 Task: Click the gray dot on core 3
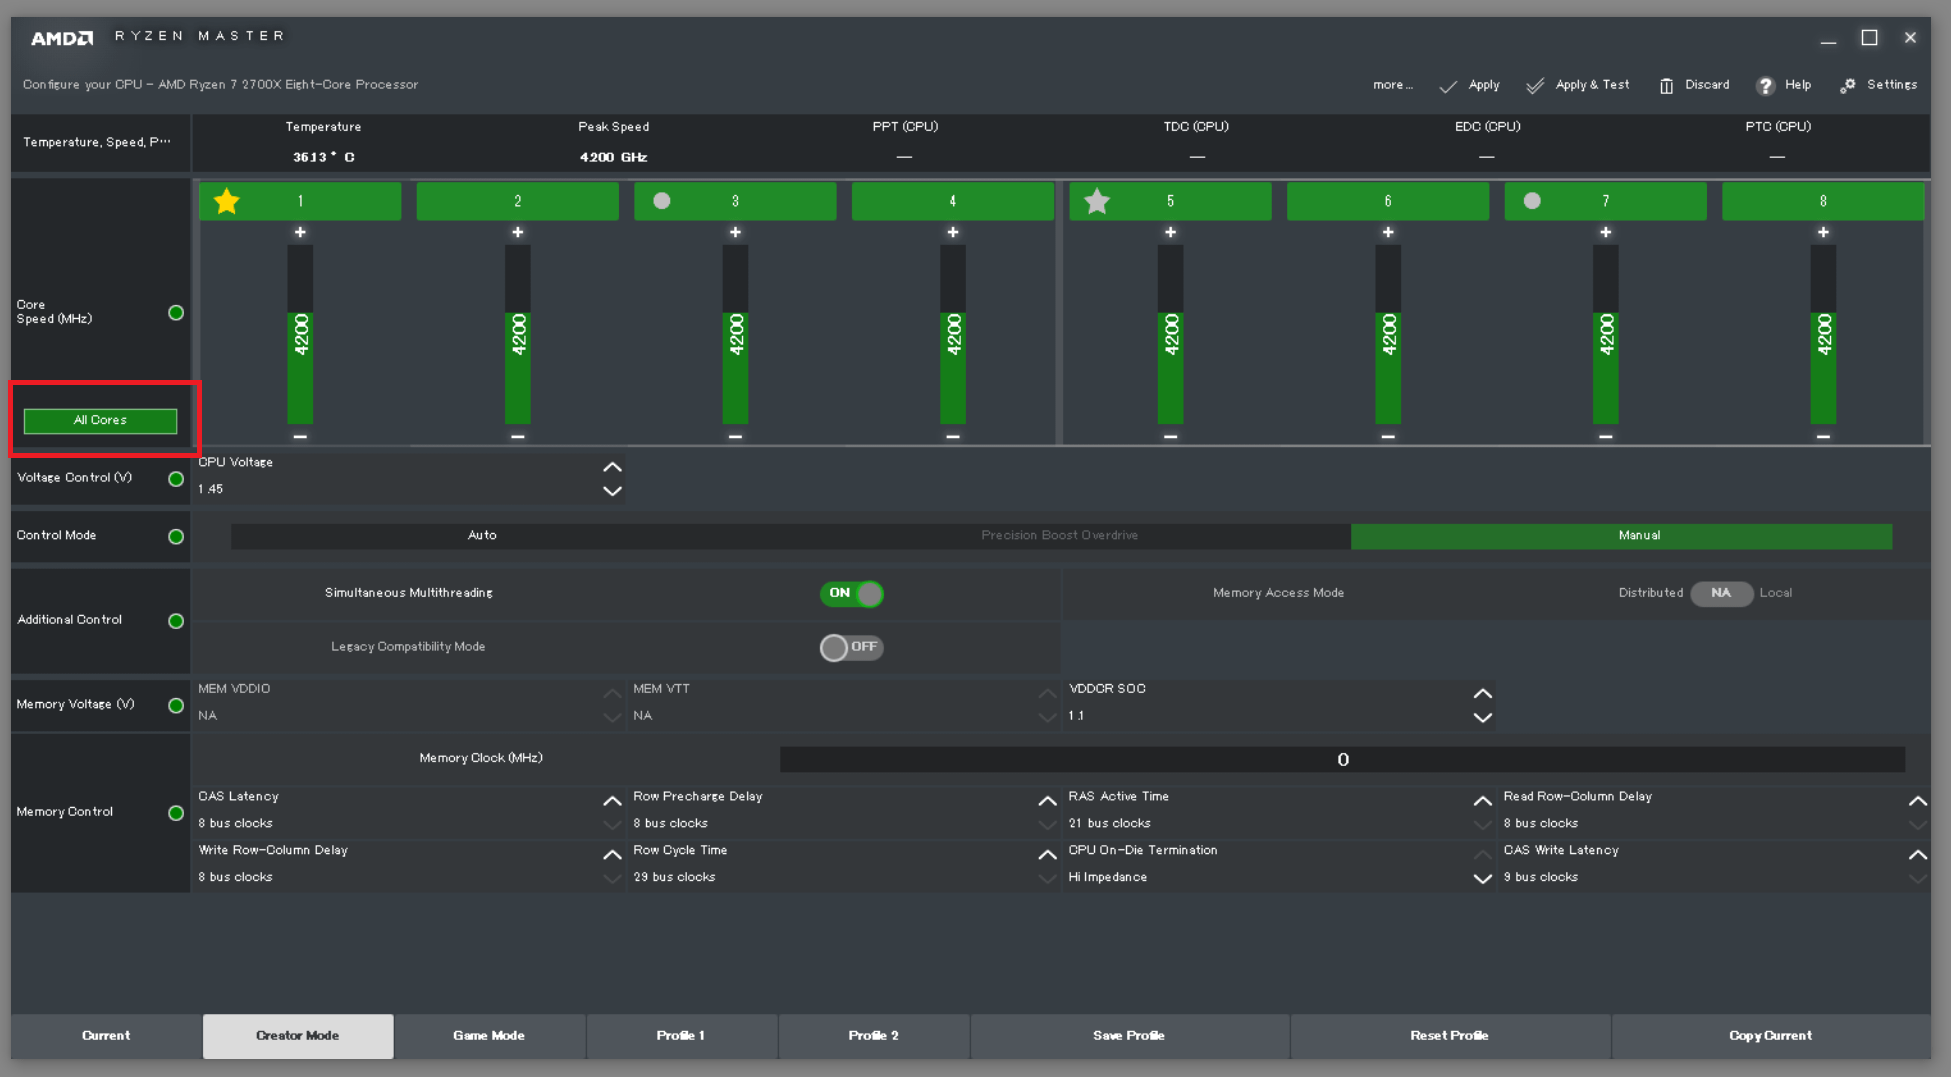click(x=662, y=201)
